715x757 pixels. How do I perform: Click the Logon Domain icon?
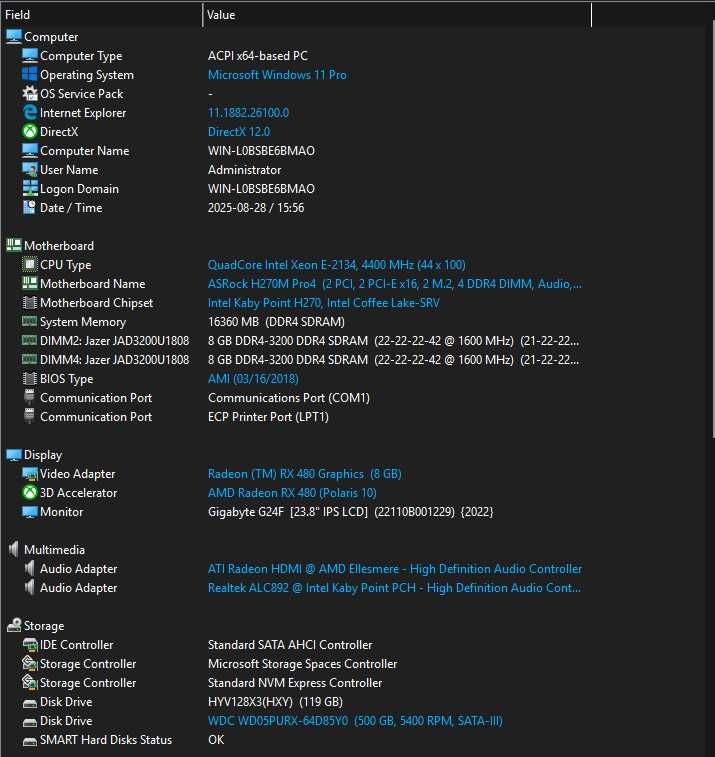[x=29, y=188]
